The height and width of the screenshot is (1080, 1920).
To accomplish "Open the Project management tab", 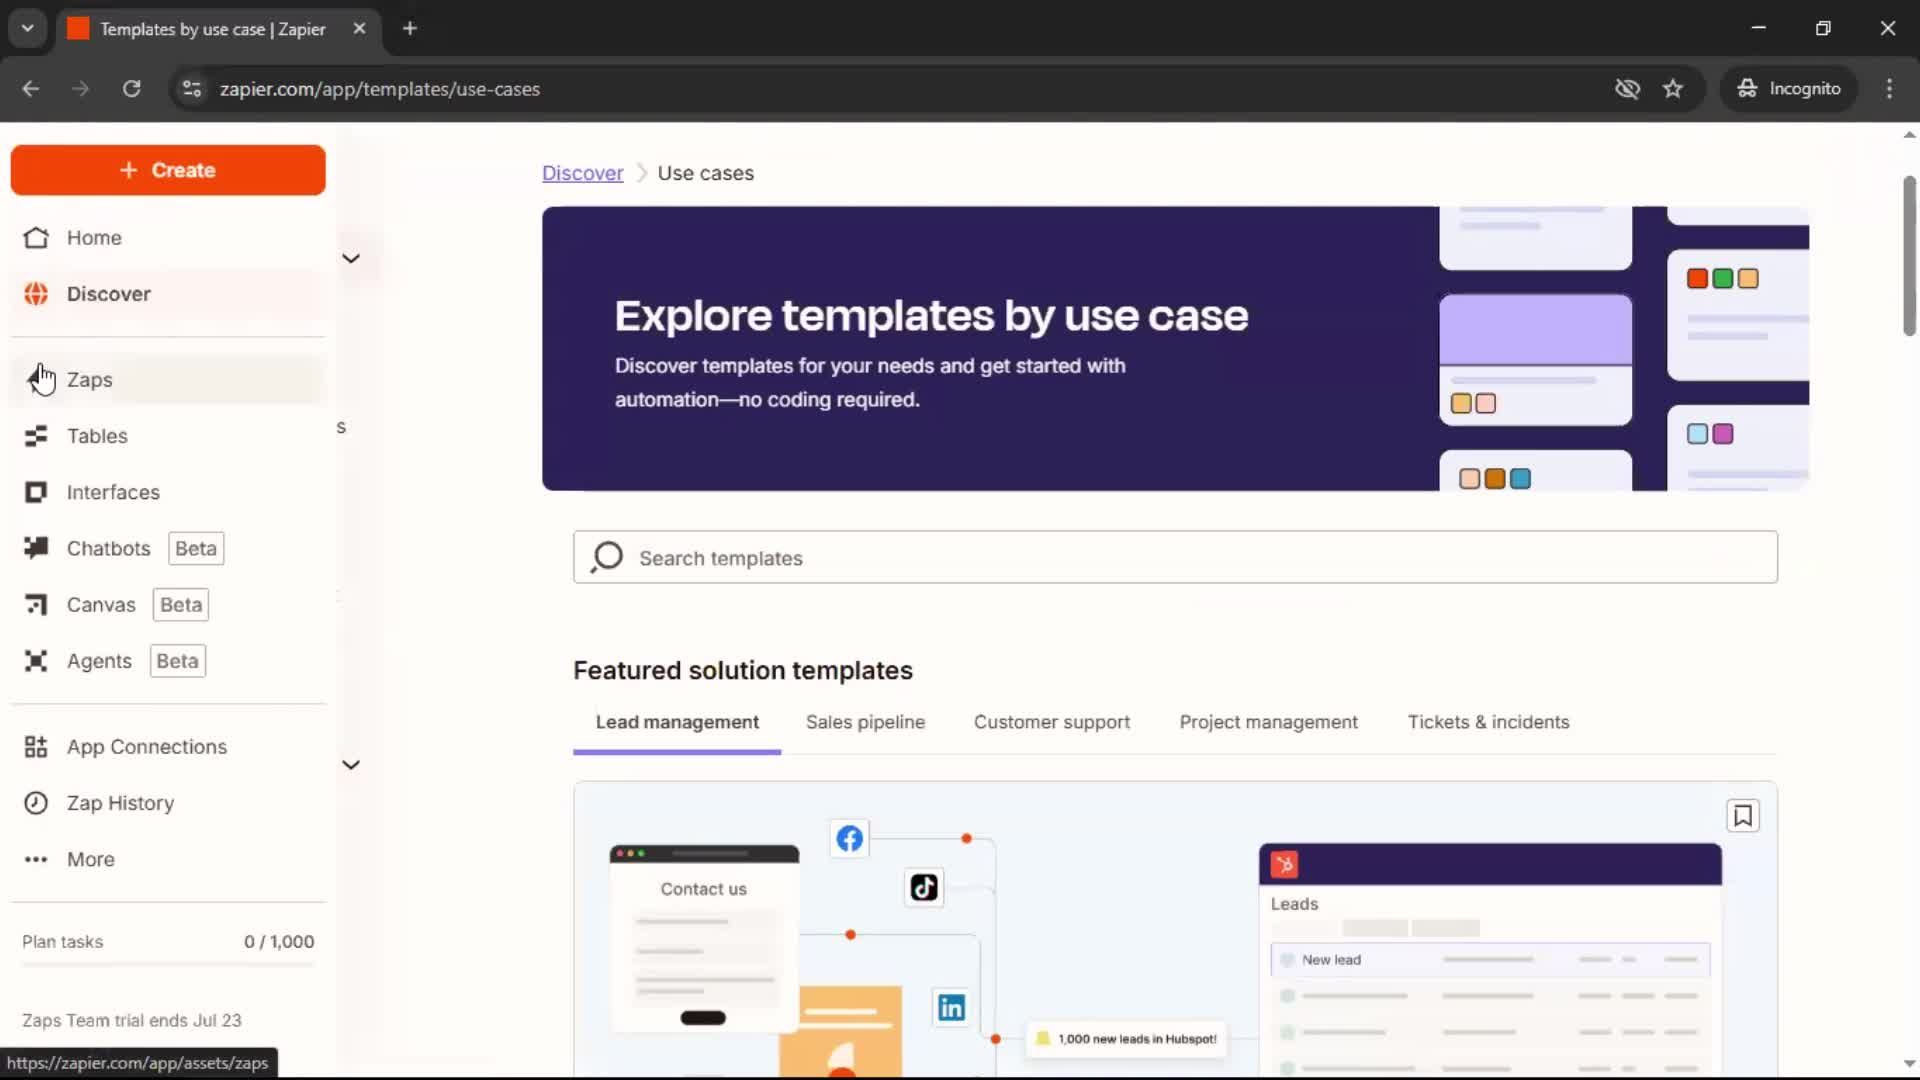I will 1268,722.
